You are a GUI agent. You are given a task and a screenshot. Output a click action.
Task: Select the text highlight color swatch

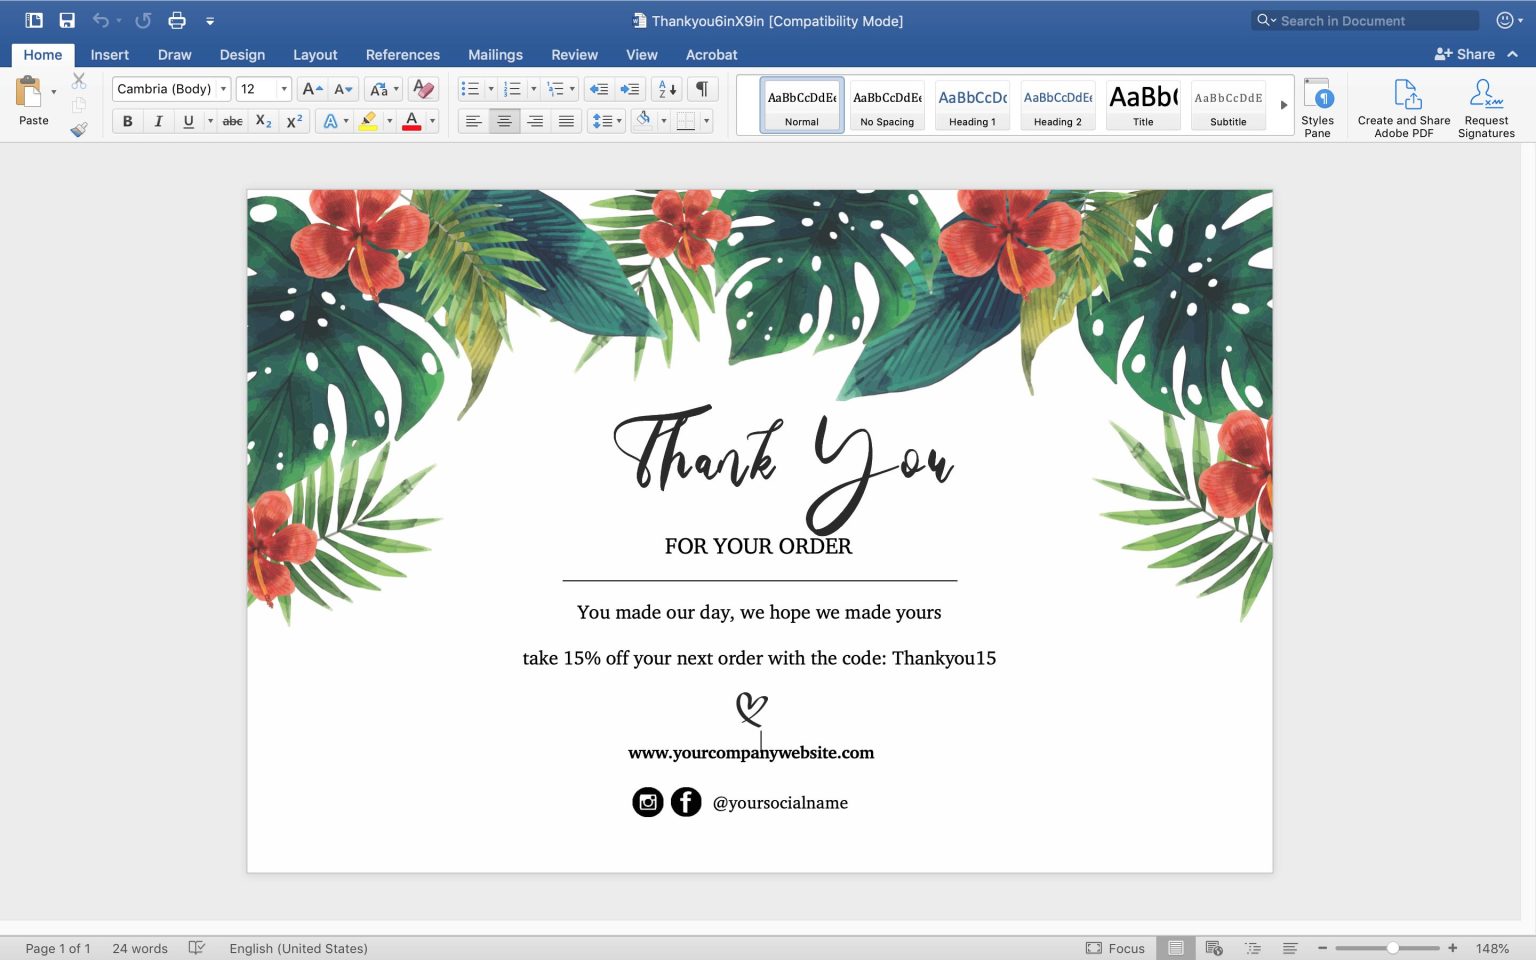point(370,121)
